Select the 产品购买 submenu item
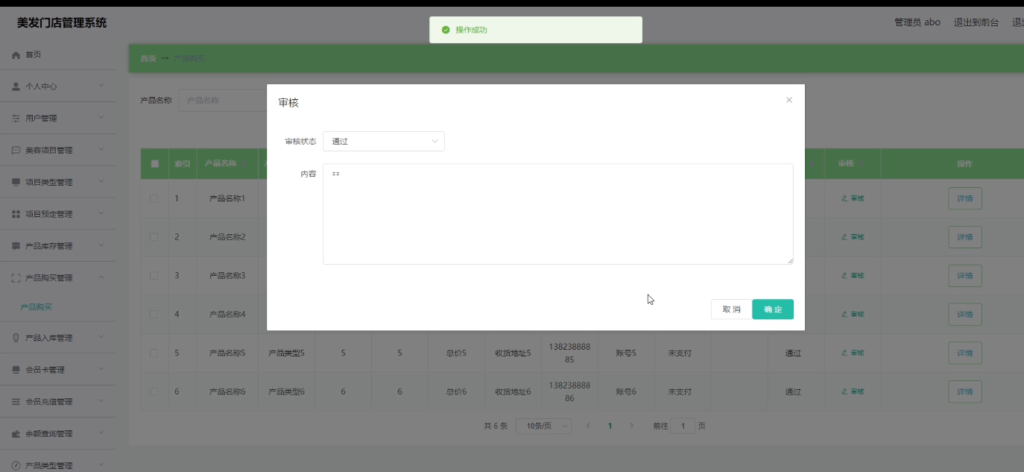The width and height of the screenshot is (1024, 472). coord(37,307)
